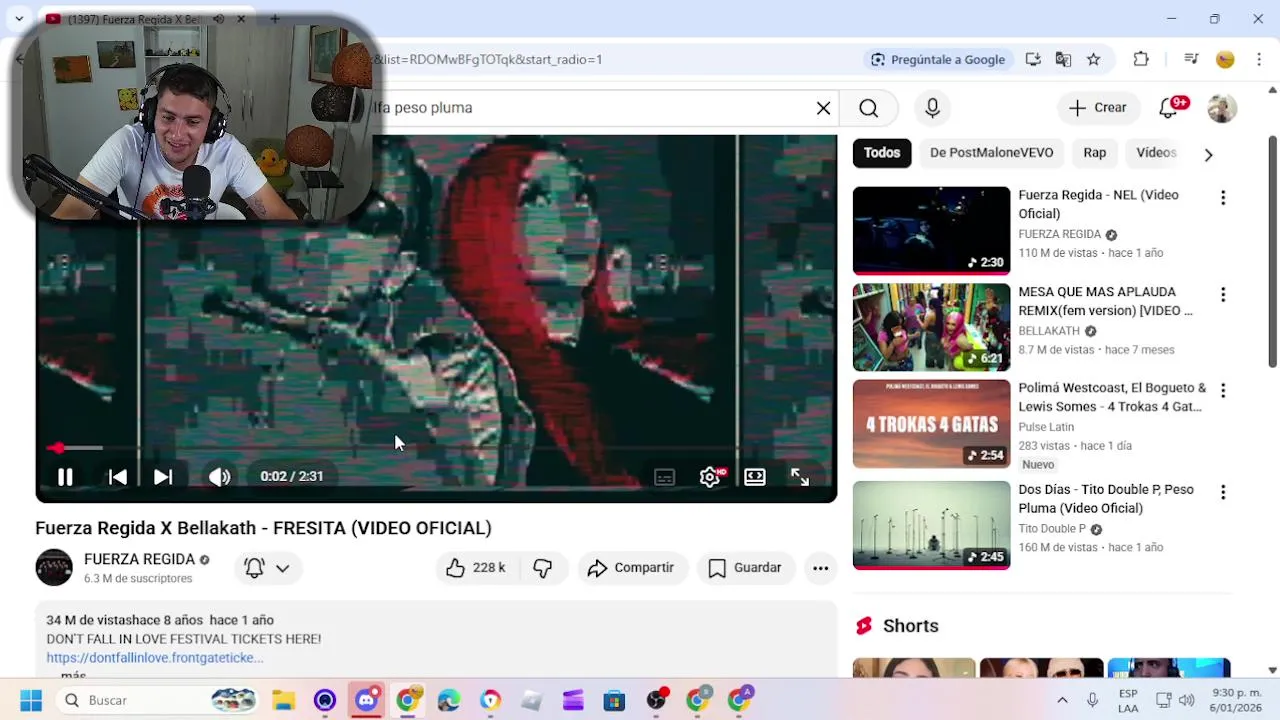The image size is (1280, 720).
Task: Click the Compartir share button
Action: 631,568
